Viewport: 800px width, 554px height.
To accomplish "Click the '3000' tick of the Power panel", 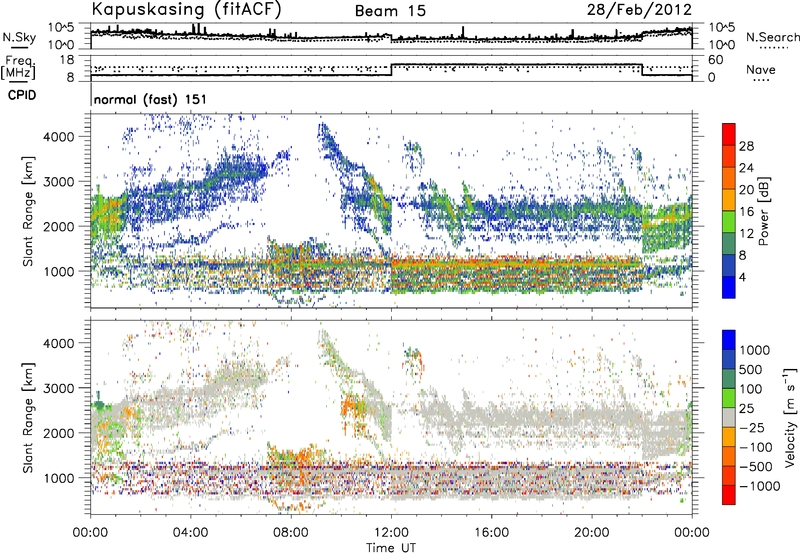I will pos(59,182).
